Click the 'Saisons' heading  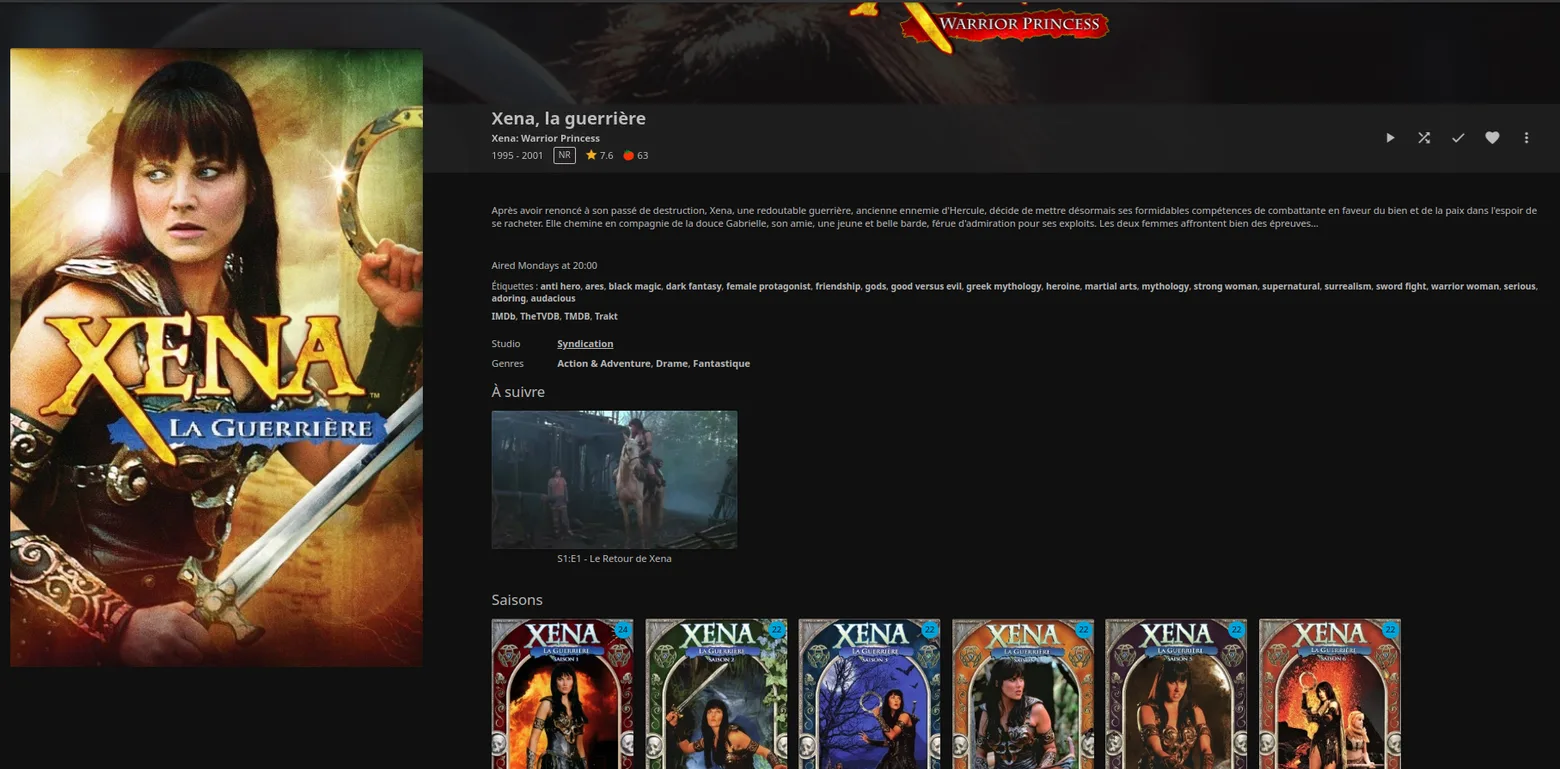517,600
